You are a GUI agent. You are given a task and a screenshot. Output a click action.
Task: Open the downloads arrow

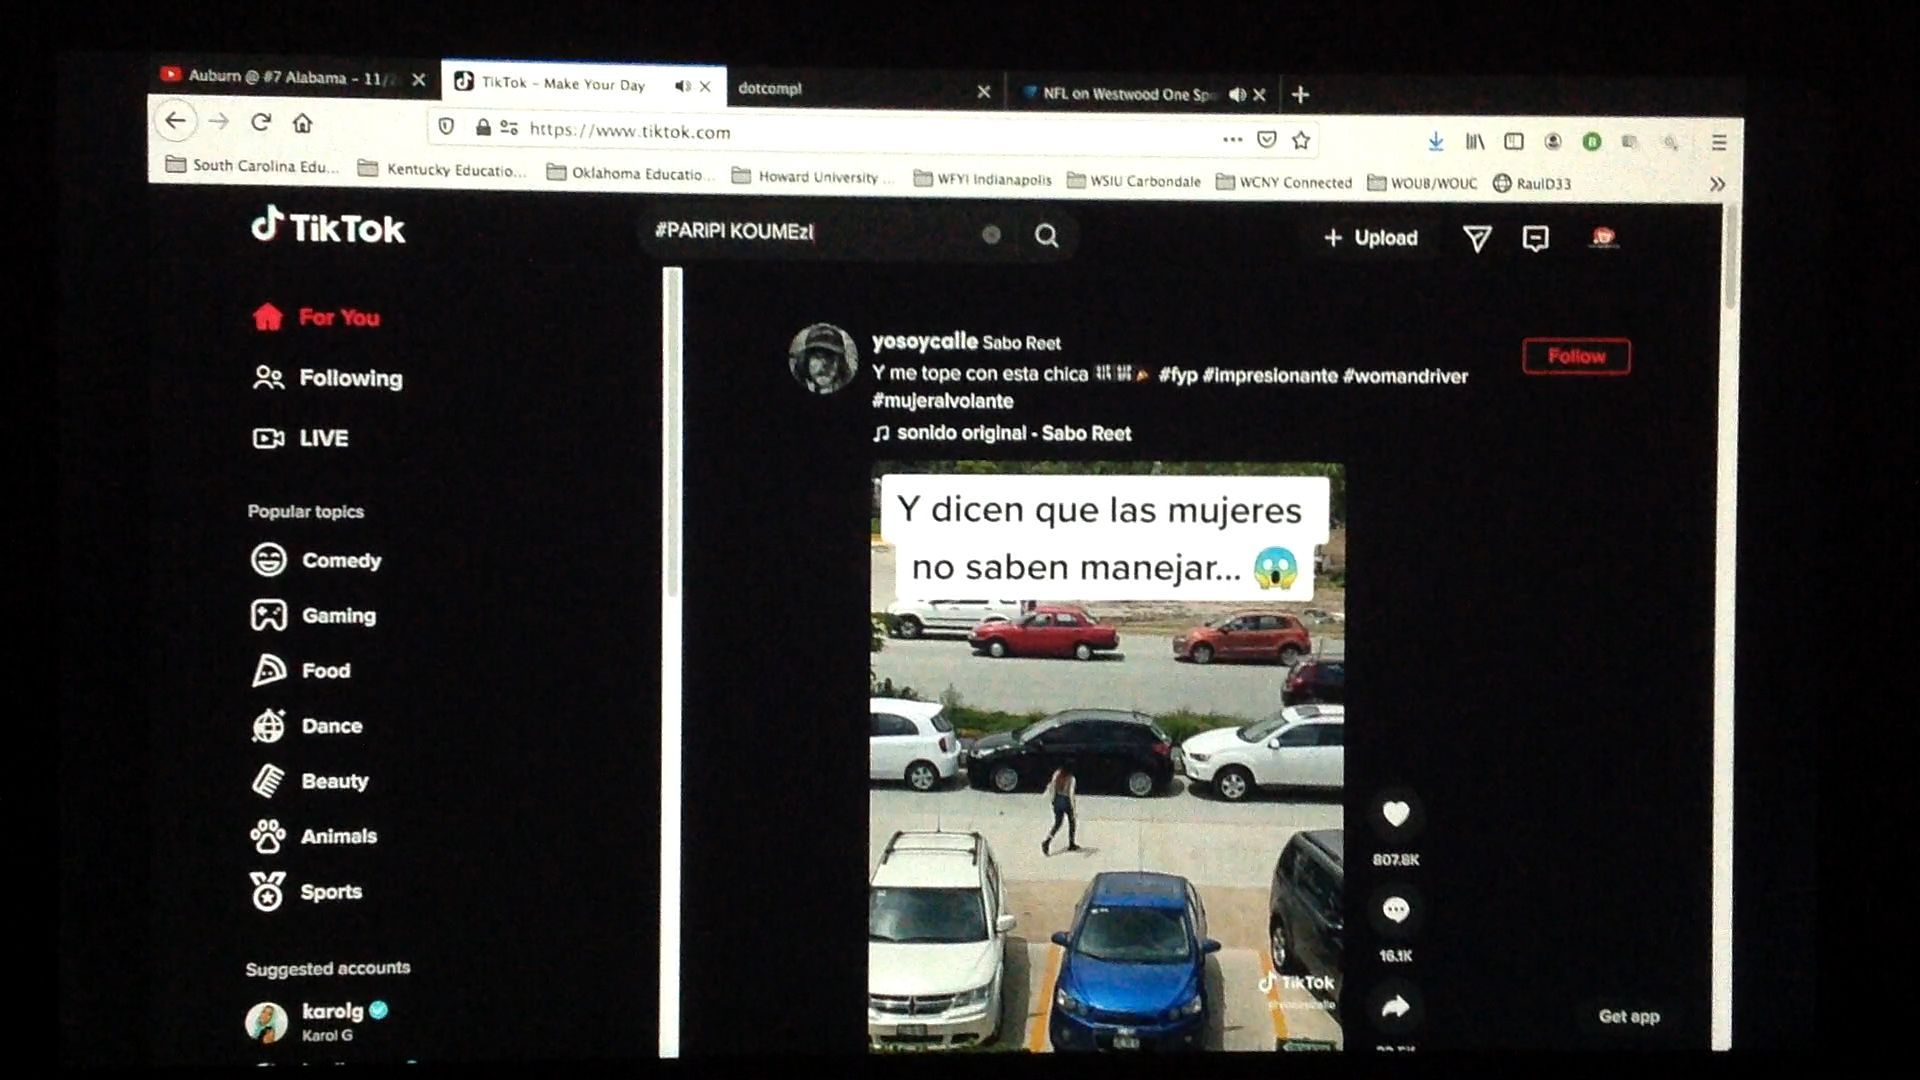[x=1436, y=141]
